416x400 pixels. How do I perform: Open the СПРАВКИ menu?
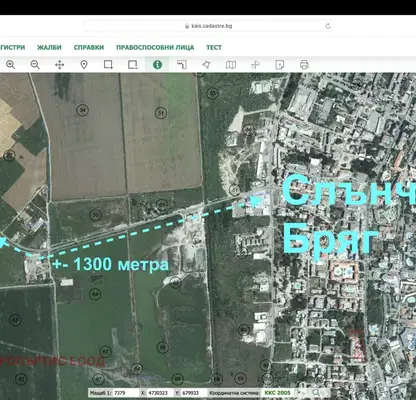[x=89, y=47]
